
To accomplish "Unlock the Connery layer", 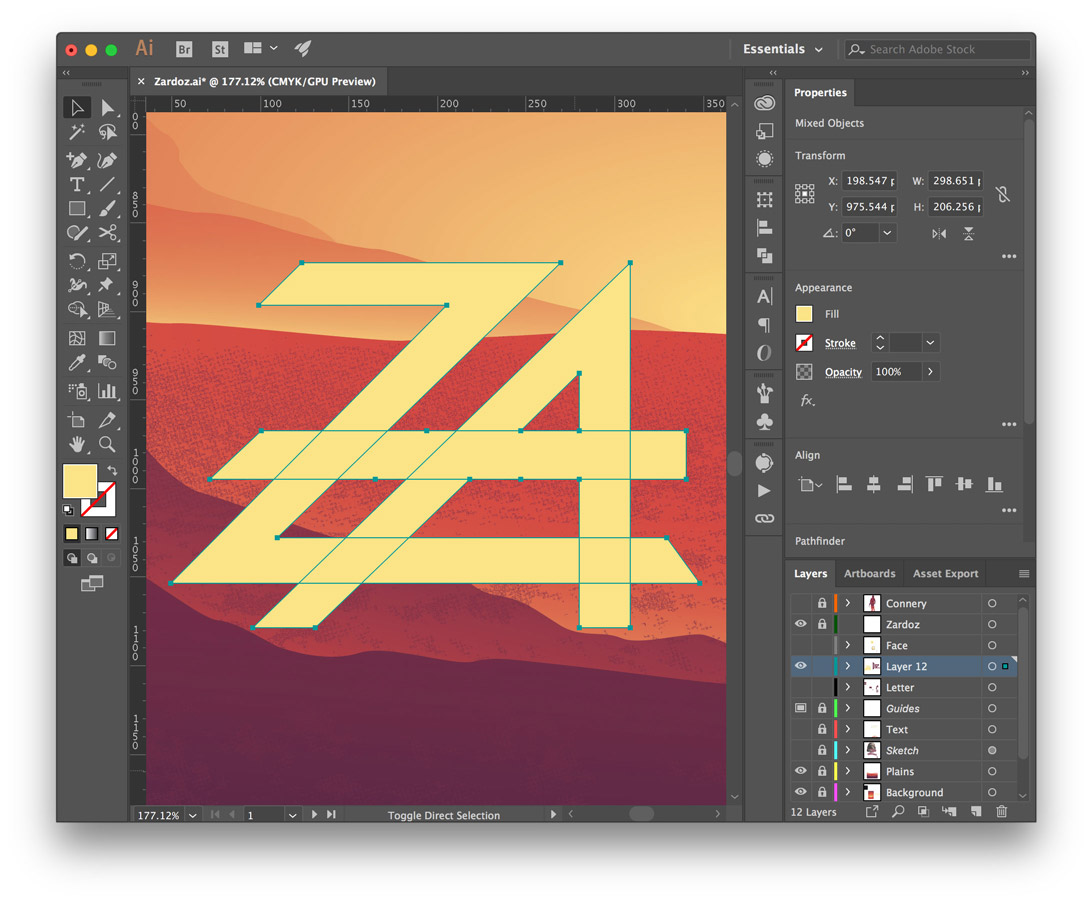I will point(822,603).
